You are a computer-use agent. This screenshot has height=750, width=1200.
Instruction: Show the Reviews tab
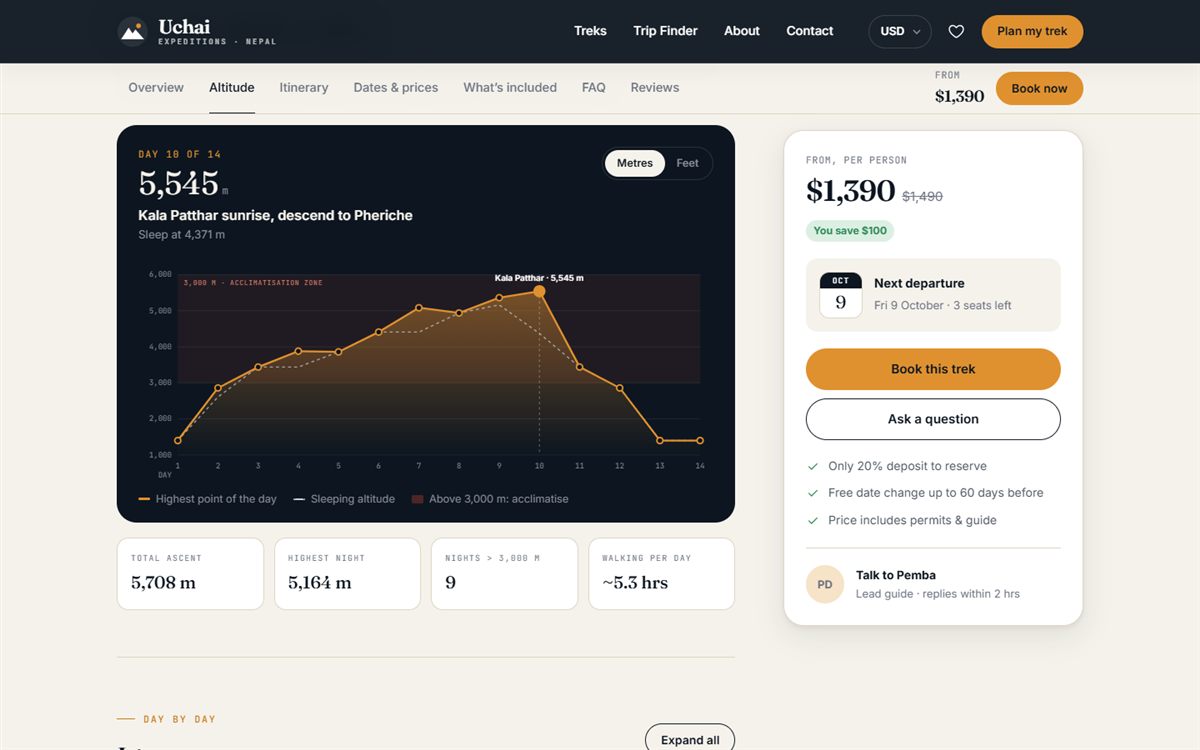point(655,88)
